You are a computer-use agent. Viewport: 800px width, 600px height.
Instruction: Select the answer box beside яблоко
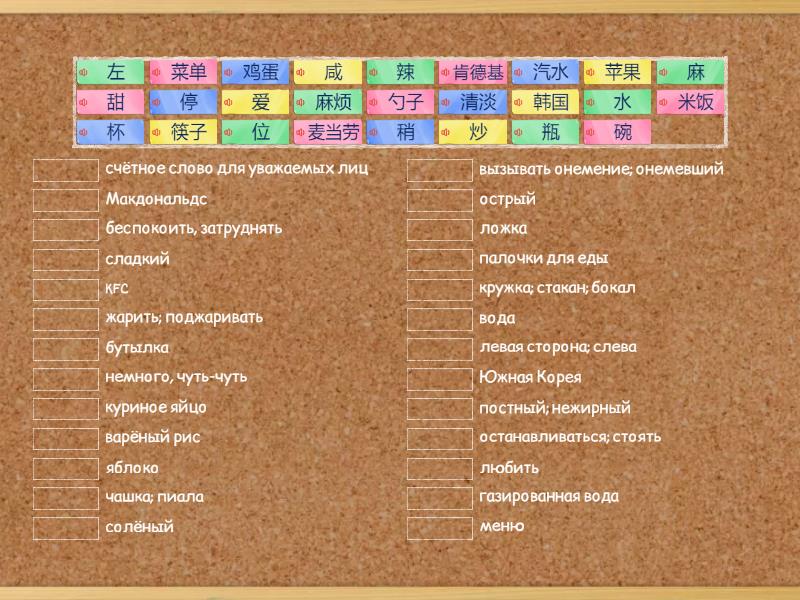point(66,468)
